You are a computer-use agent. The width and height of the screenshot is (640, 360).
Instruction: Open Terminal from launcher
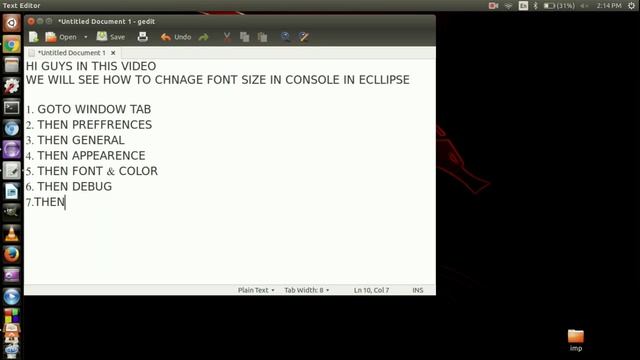click(x=11, y=107)
